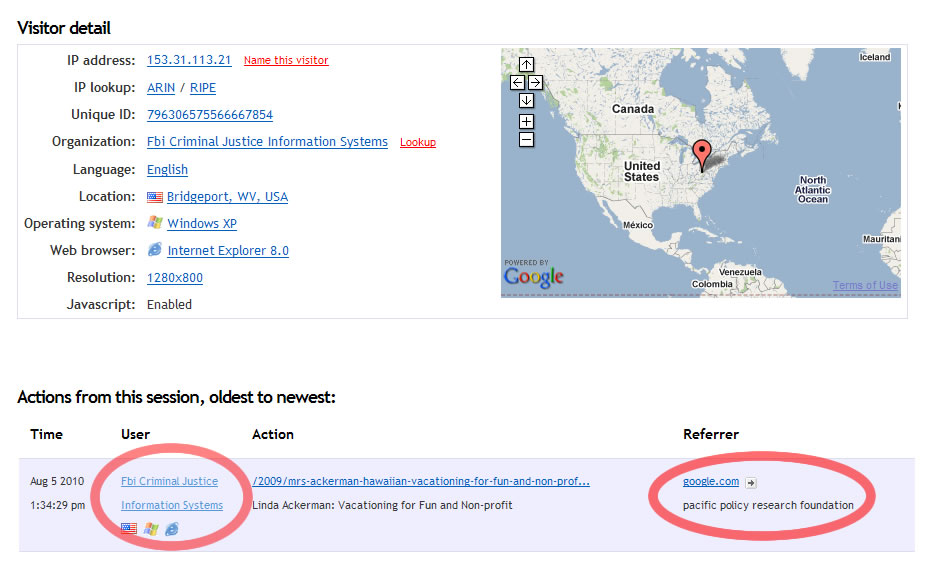The height and width of the screenshot is (570, 937).
Task: Click the Unique ID number link
Action: click(210, 115)
